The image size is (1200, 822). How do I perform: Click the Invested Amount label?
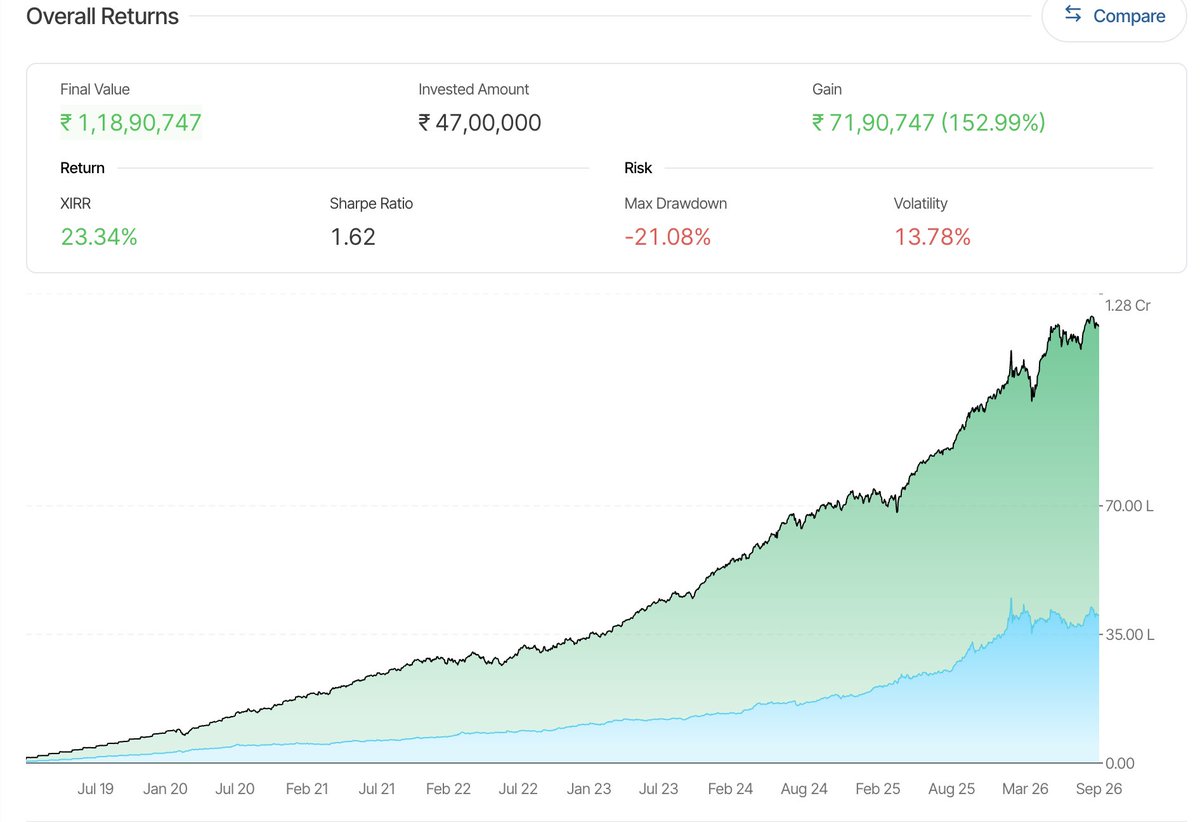(x=474, y=90)
